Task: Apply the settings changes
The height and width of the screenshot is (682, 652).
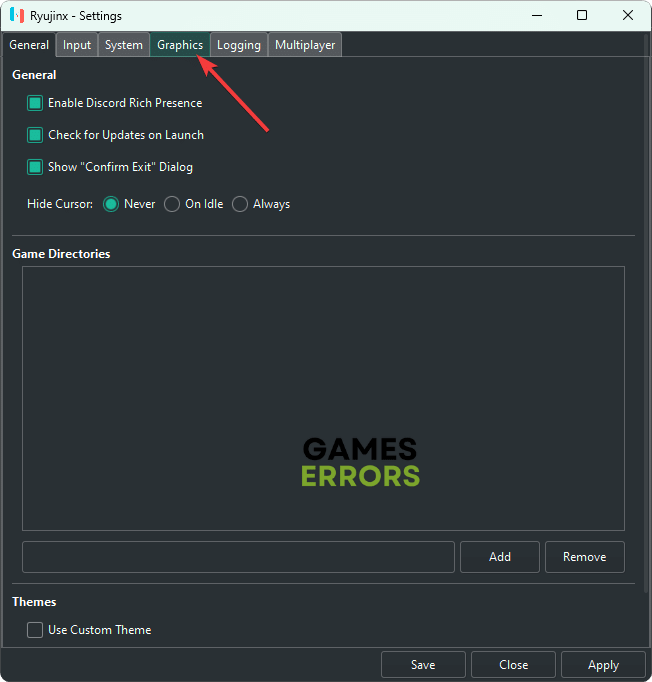Action: tap(603, 665)
